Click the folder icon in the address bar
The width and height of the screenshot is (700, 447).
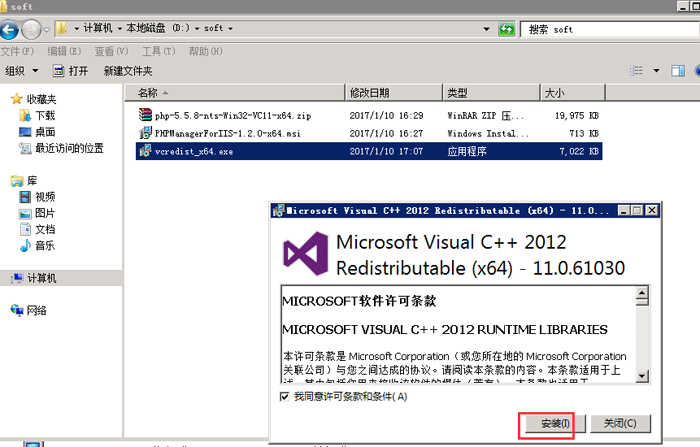(62, 28)
